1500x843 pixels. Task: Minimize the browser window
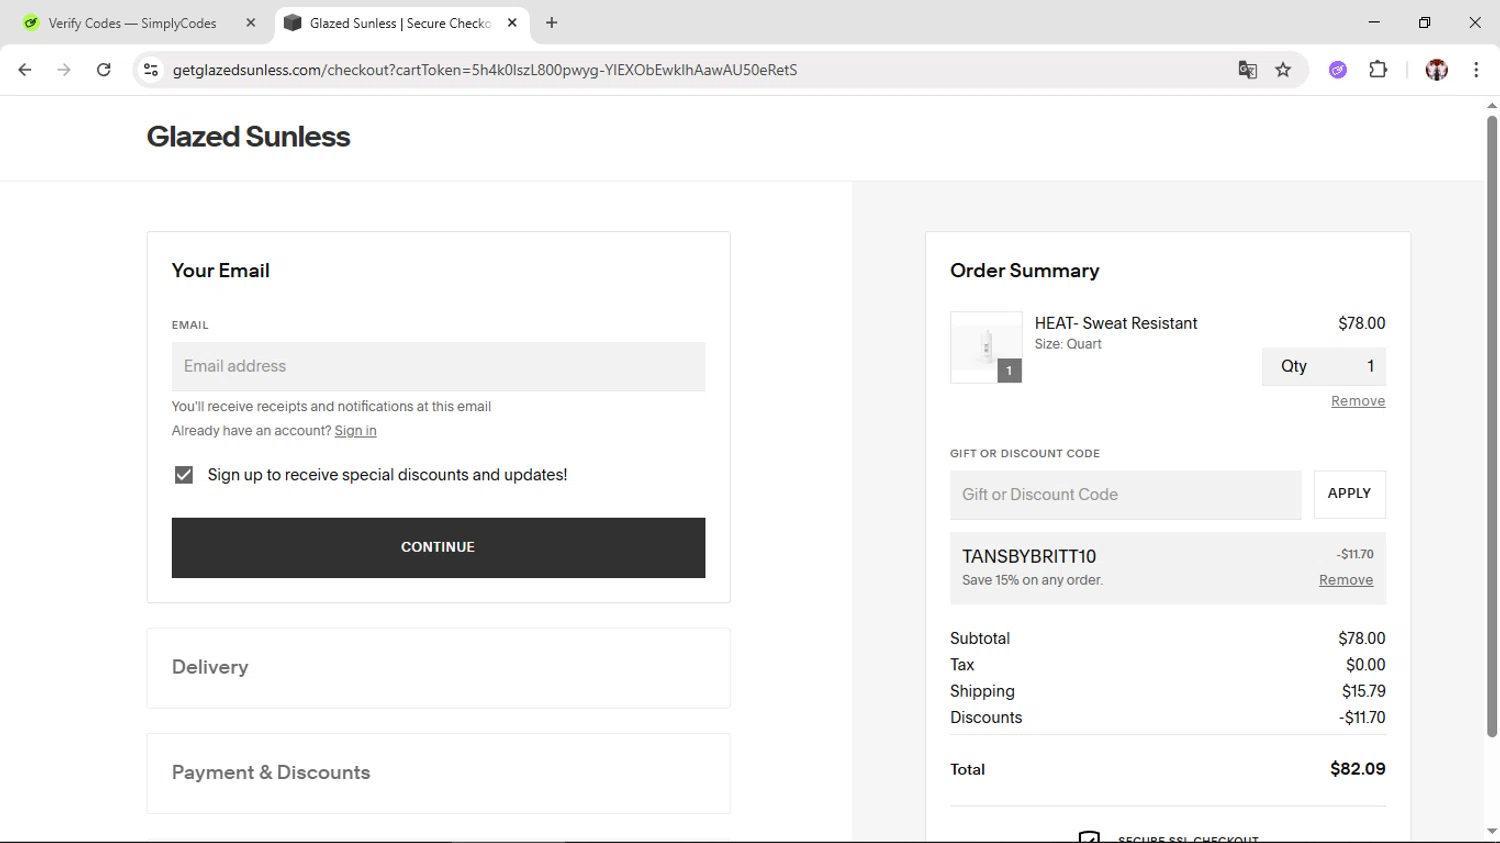1374,22
